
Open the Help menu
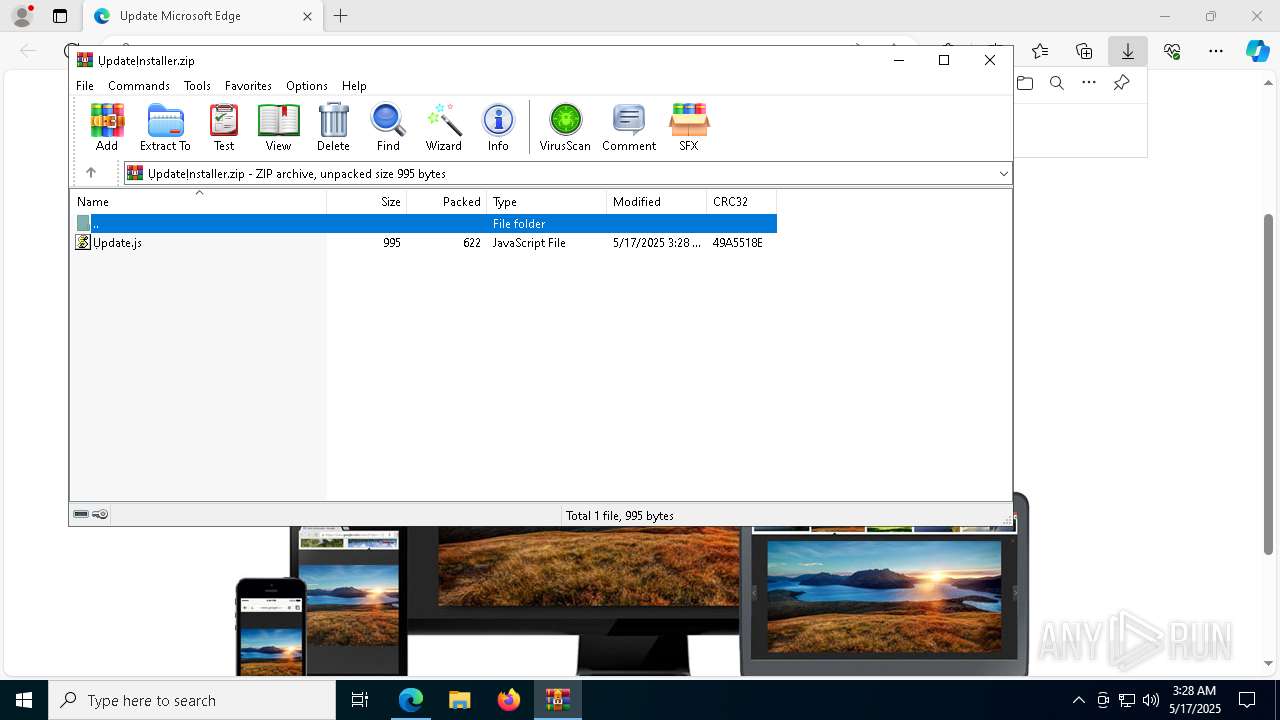[x=354, y=86]
